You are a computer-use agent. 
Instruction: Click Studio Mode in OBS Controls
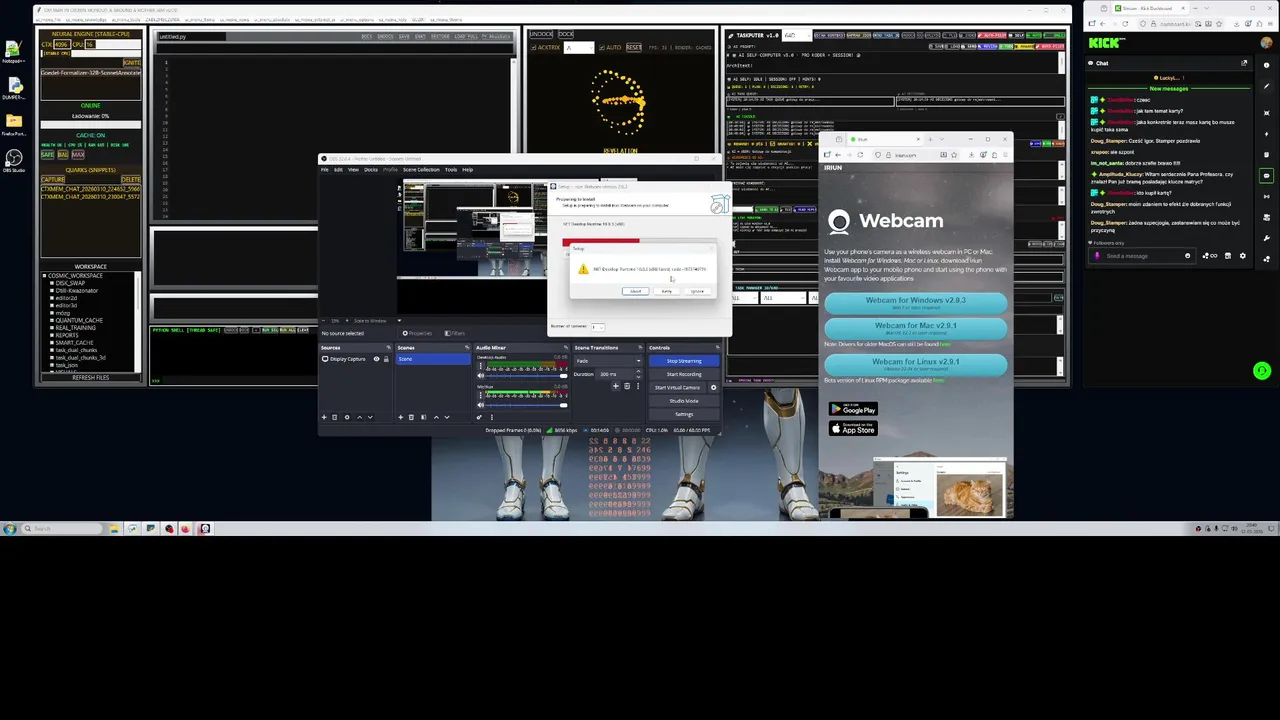684,401
